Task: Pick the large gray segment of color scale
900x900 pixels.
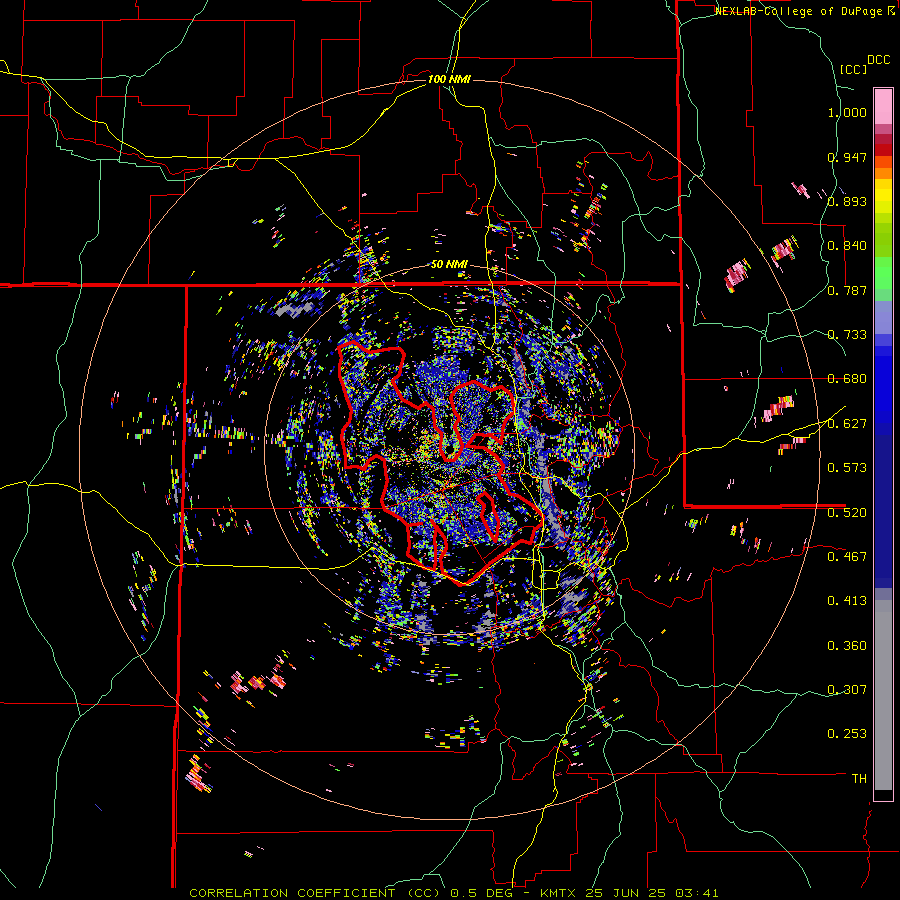Action: [883, 695]
